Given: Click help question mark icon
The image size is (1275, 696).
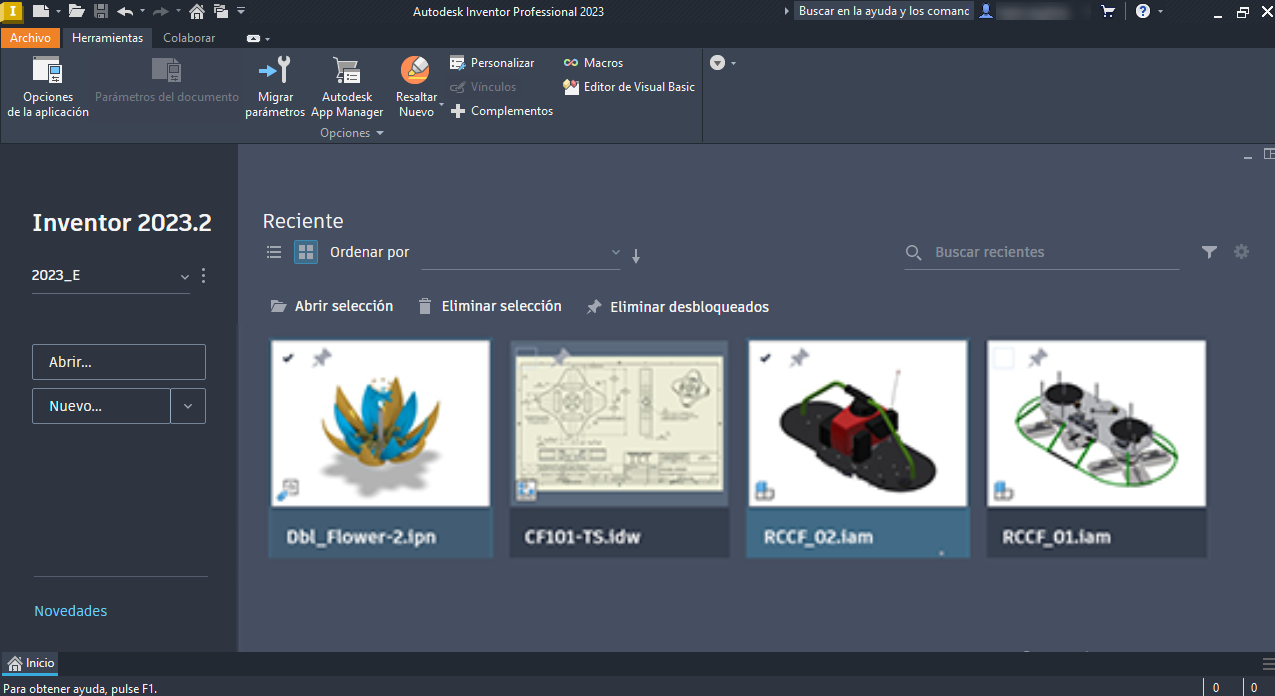Looking at the screenshot, I should pyautogui.click(x=1143, y=11).
